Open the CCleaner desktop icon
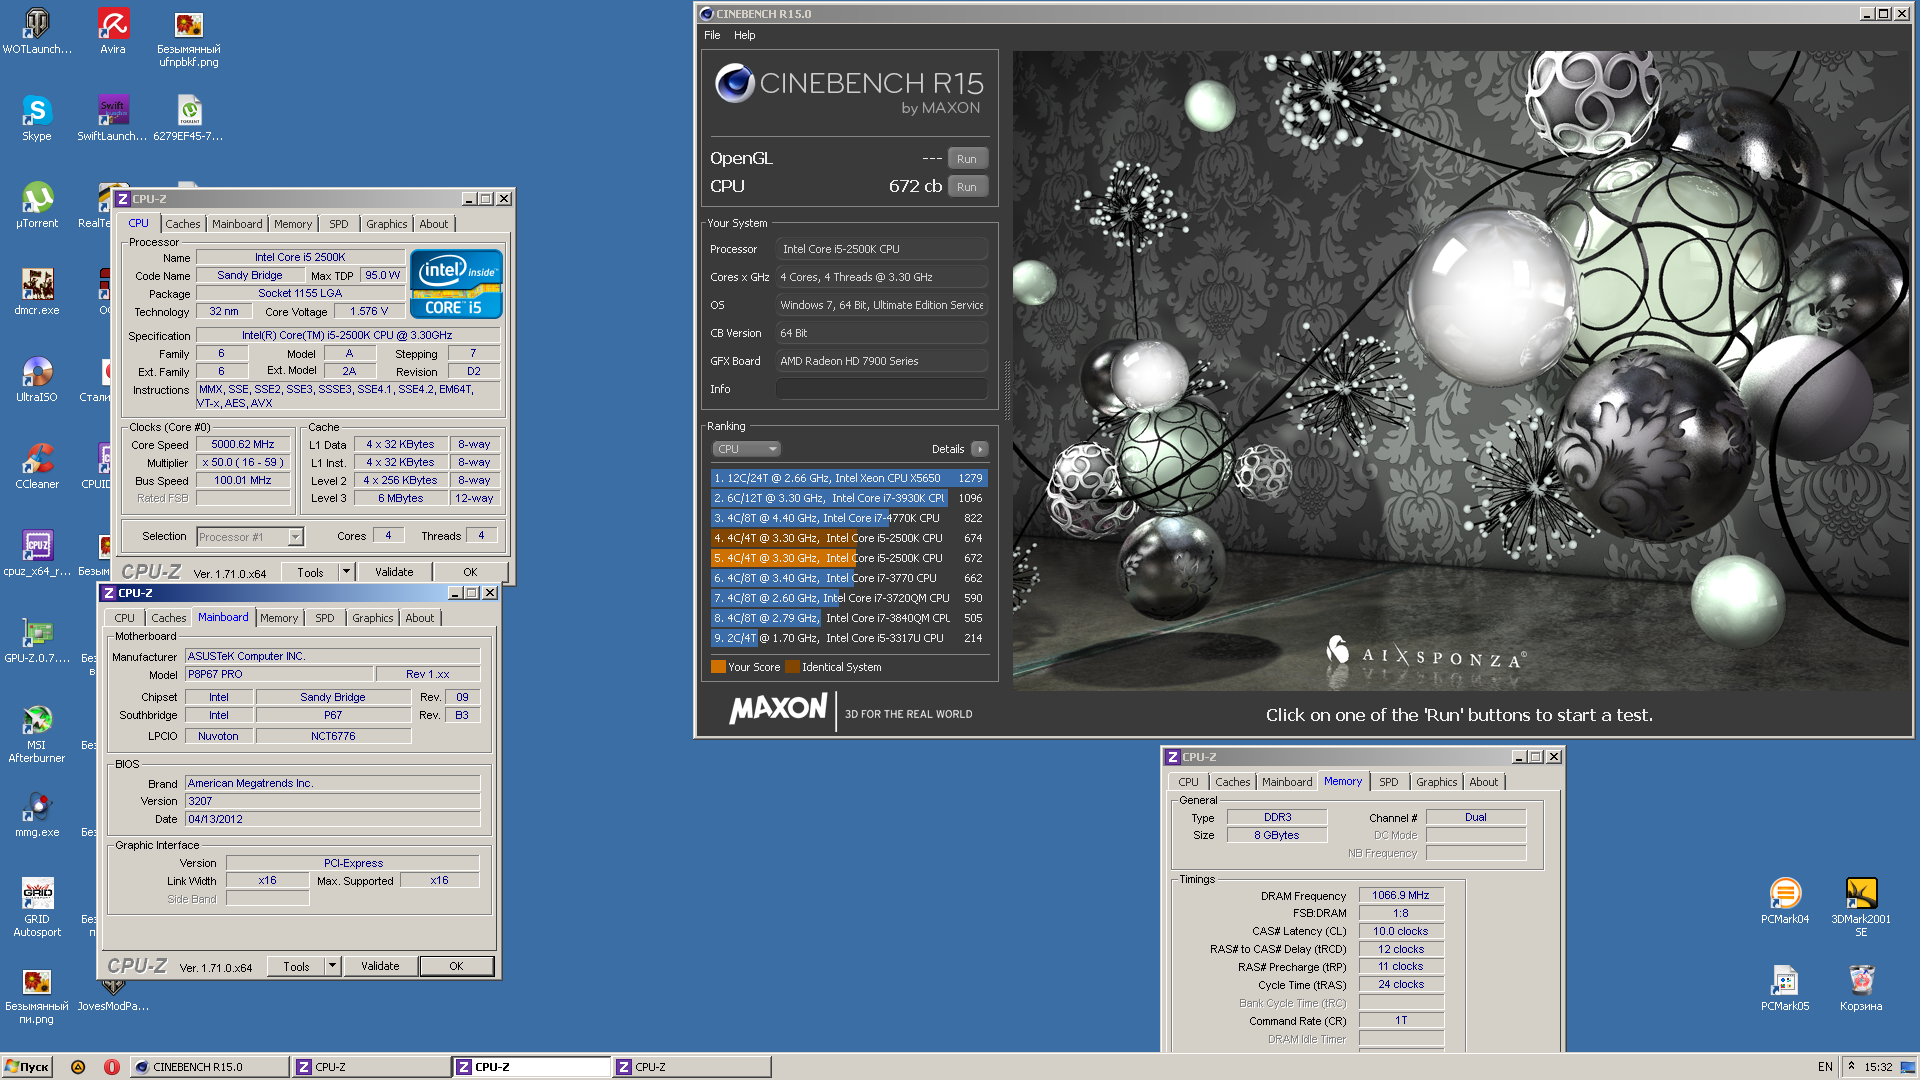This screenshot has width=1920, height=1080. coord(37,465)
